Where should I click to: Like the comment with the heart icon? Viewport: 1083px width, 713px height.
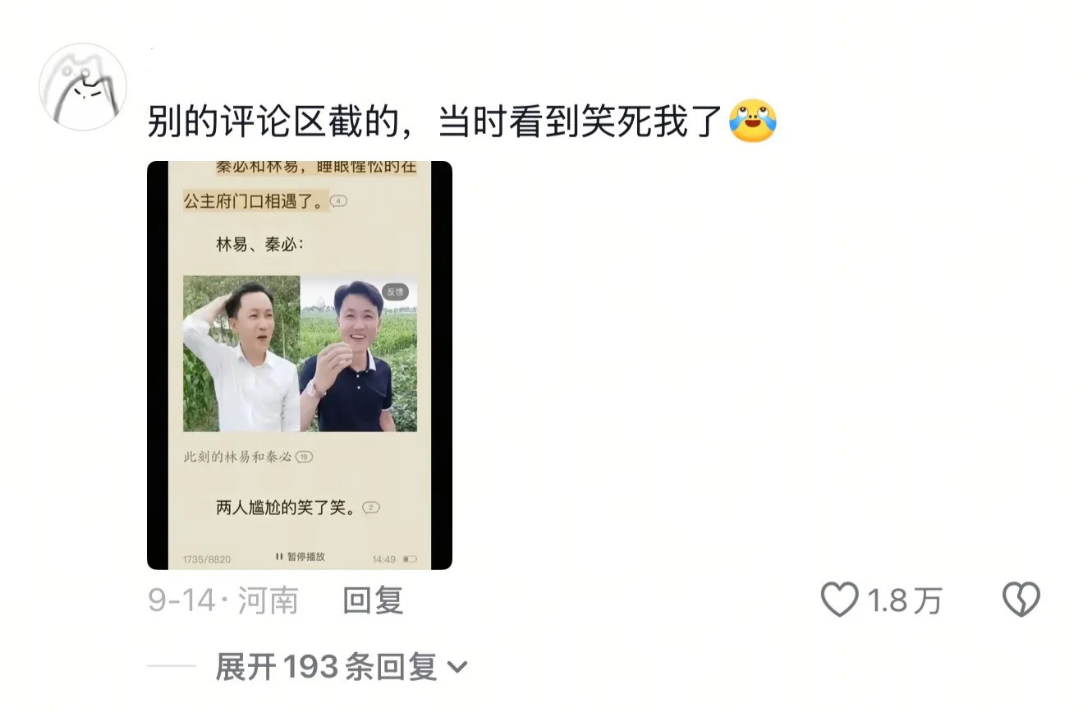click(x=839, y=599)
